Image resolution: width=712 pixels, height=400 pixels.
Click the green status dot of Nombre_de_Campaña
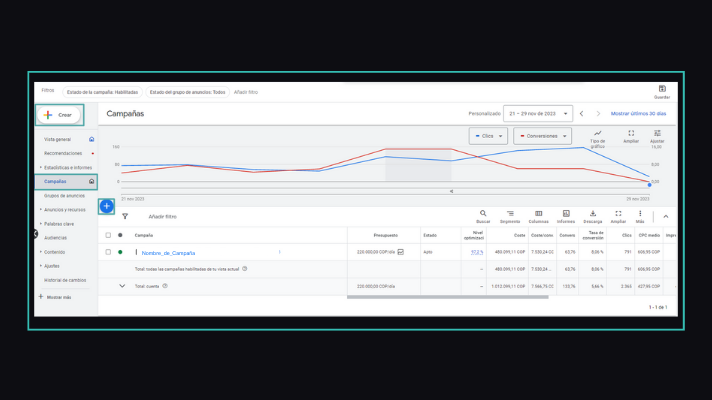click(x=120, y=252)
